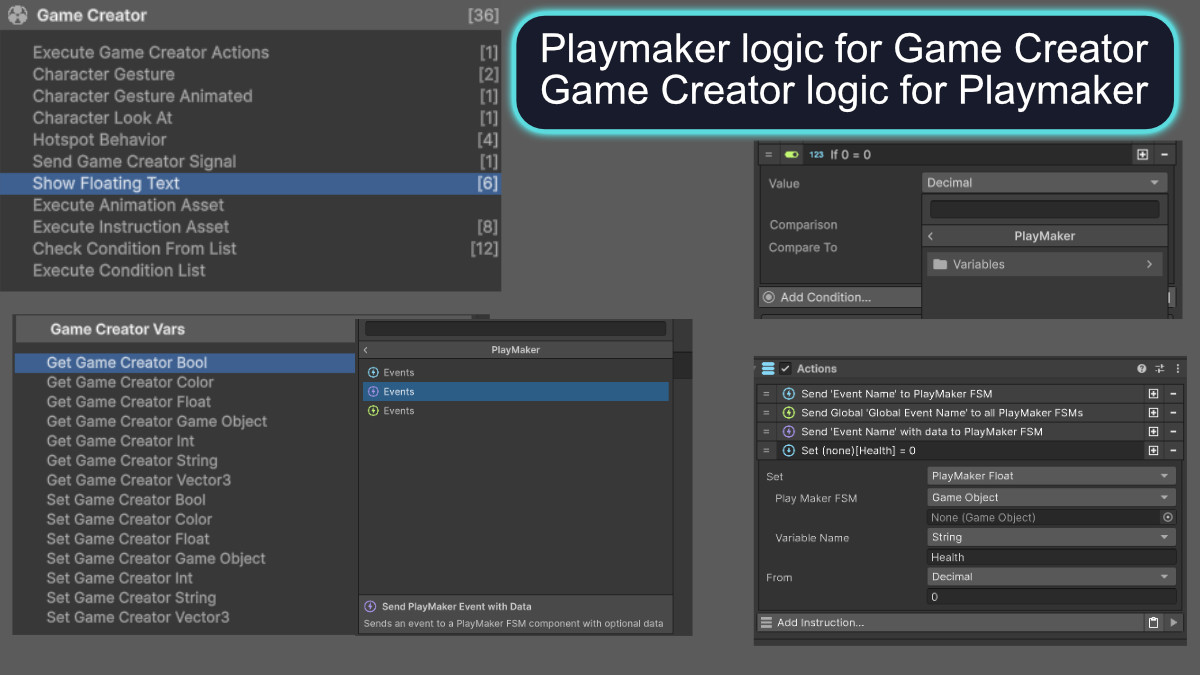The image size is (1200, 675).
Task: Click the Add Condition... button
Action: coord(840,297)
